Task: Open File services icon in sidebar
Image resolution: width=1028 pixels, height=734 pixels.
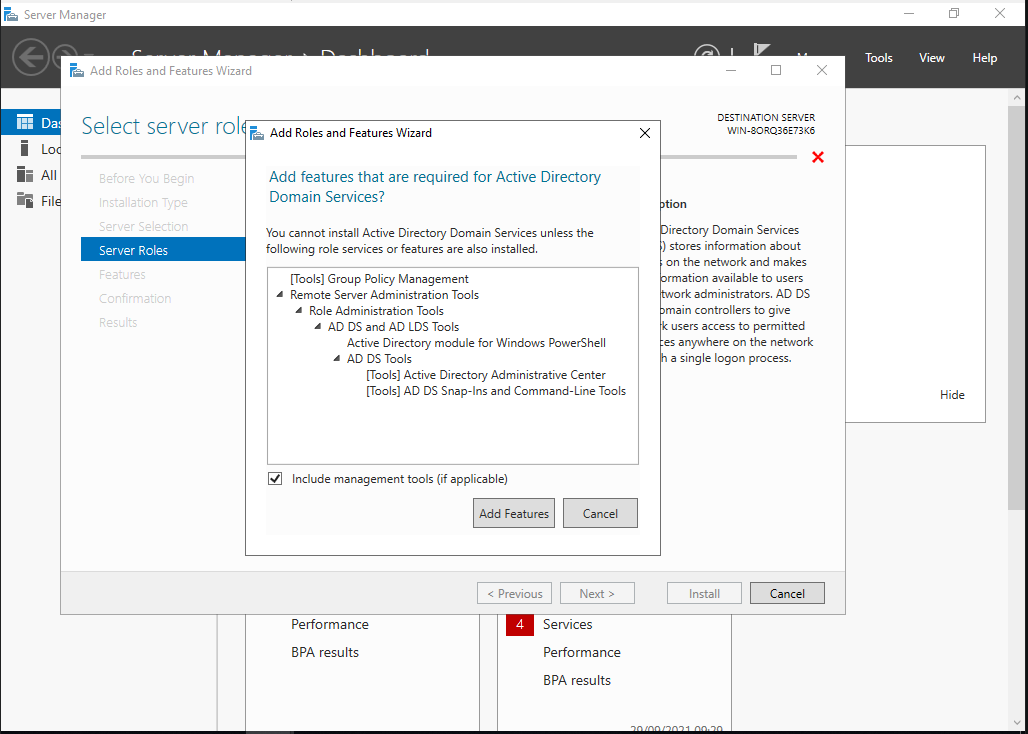Action: 25,200
